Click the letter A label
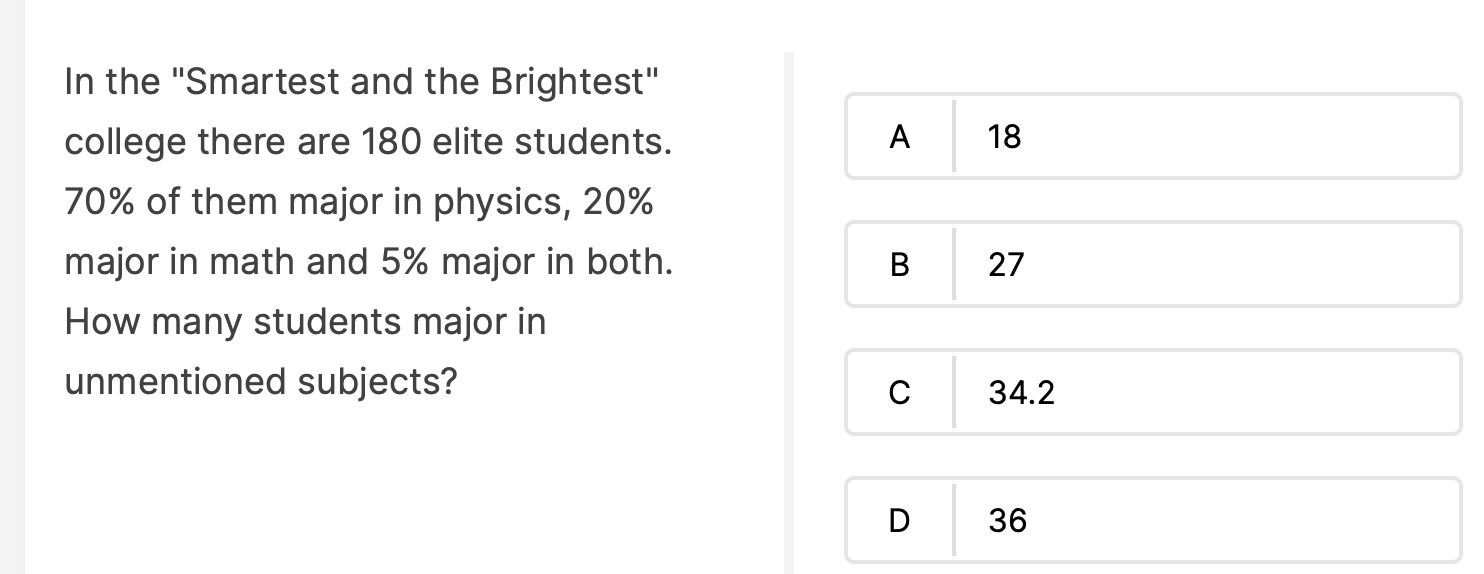Viewport: 1484px width, 574px height. [899, 136]
